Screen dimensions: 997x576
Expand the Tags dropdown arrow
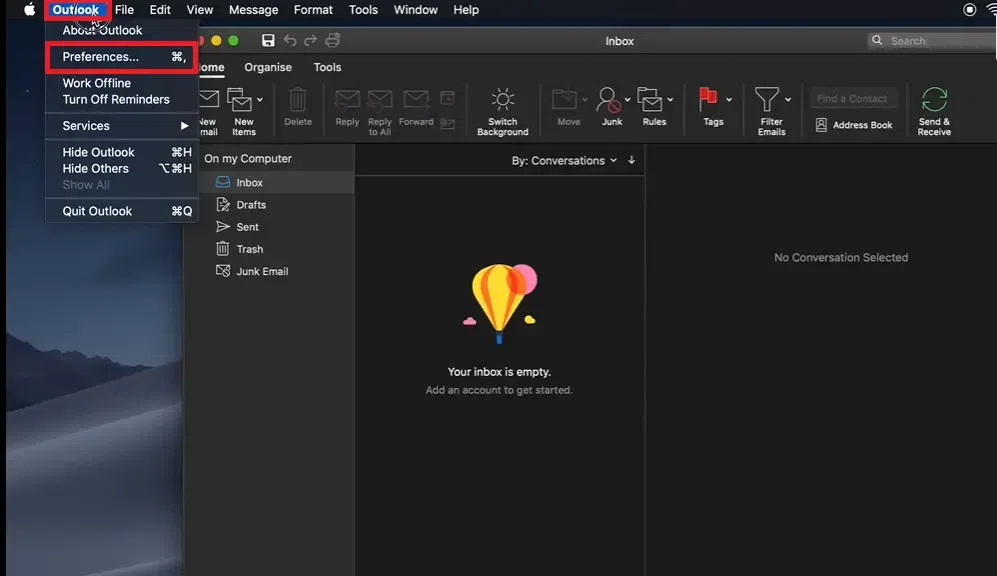click(729, 100)
